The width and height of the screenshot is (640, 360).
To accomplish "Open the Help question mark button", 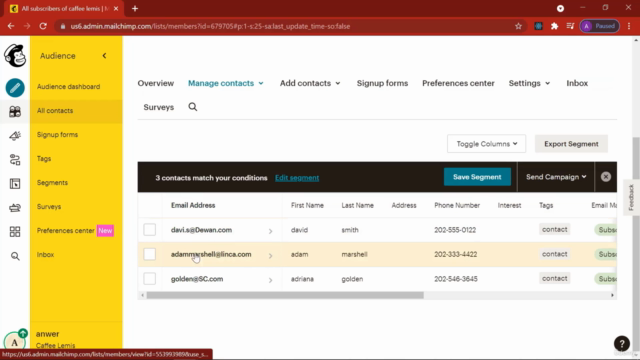I will point(622,343).
